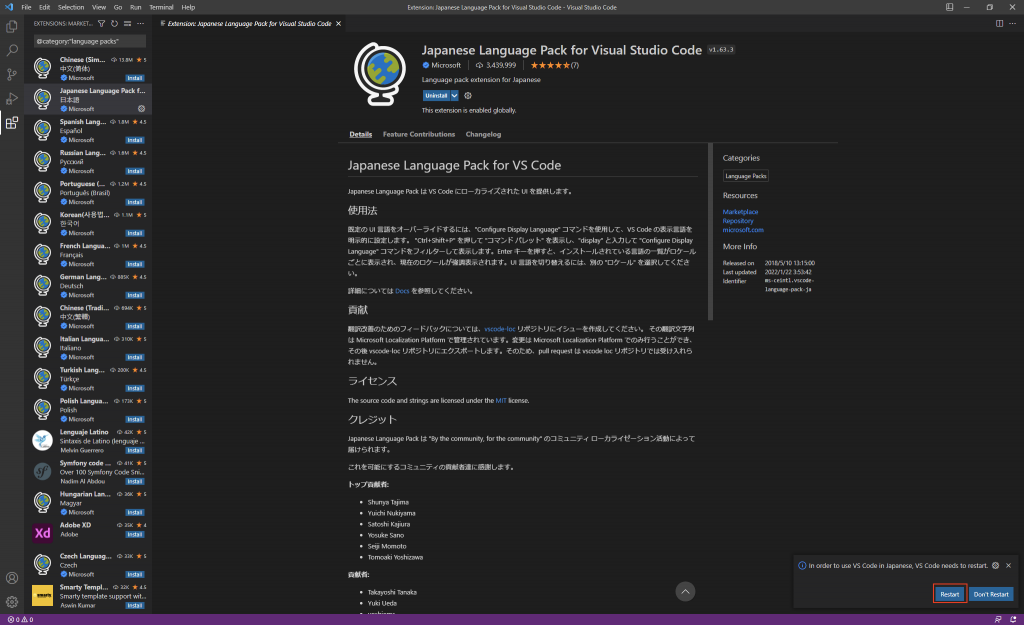Click the notification settings gear icon
Screen dimensions: 1024x625
(x=995, y=566)
